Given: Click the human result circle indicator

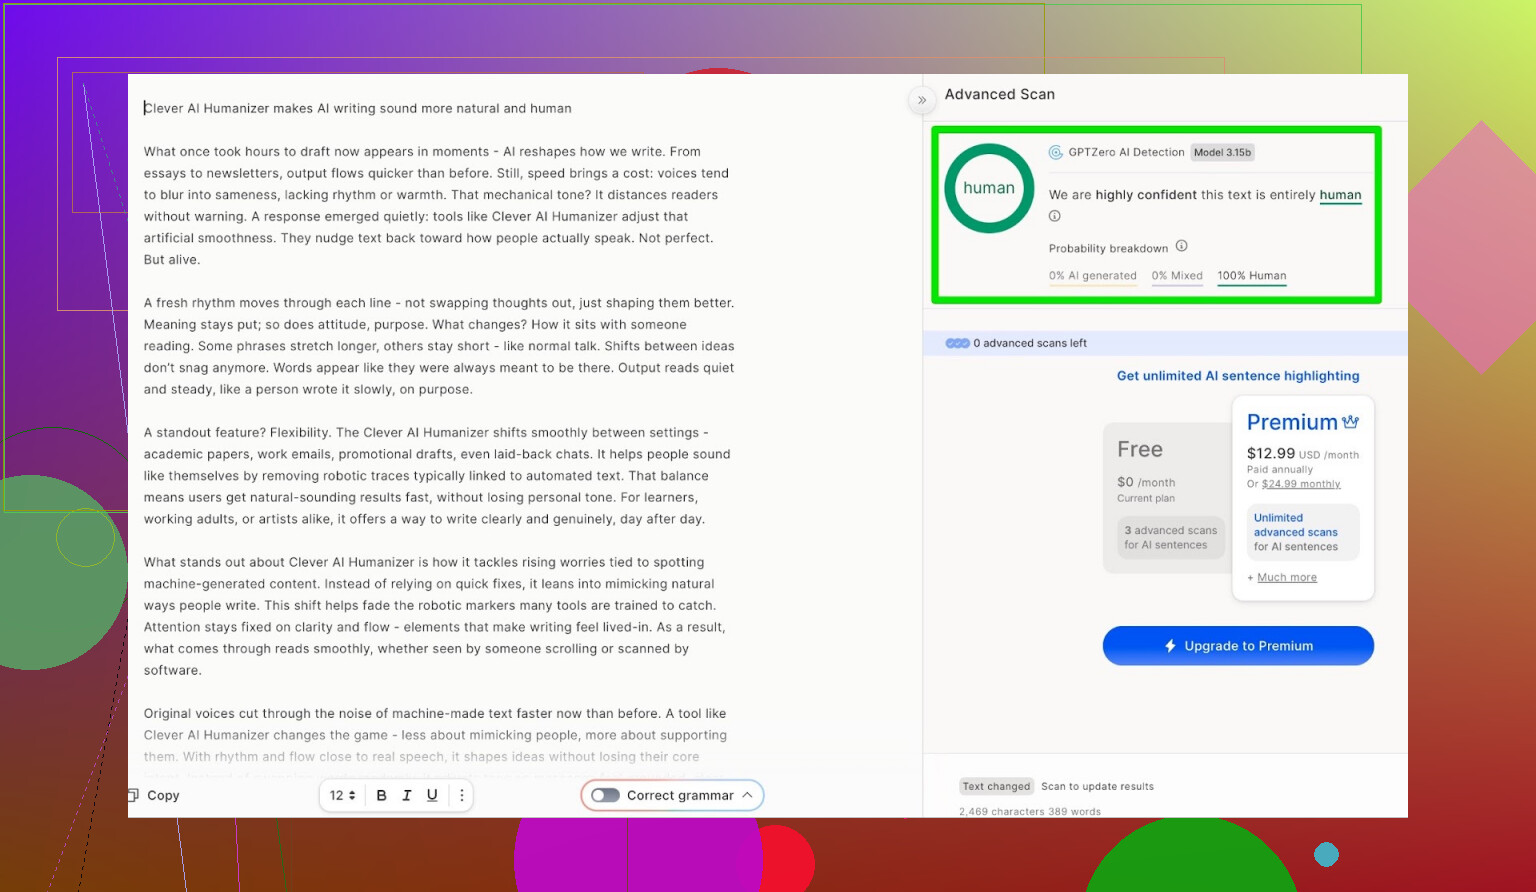Looking at the screenshot, I should (x=989, y=188).
